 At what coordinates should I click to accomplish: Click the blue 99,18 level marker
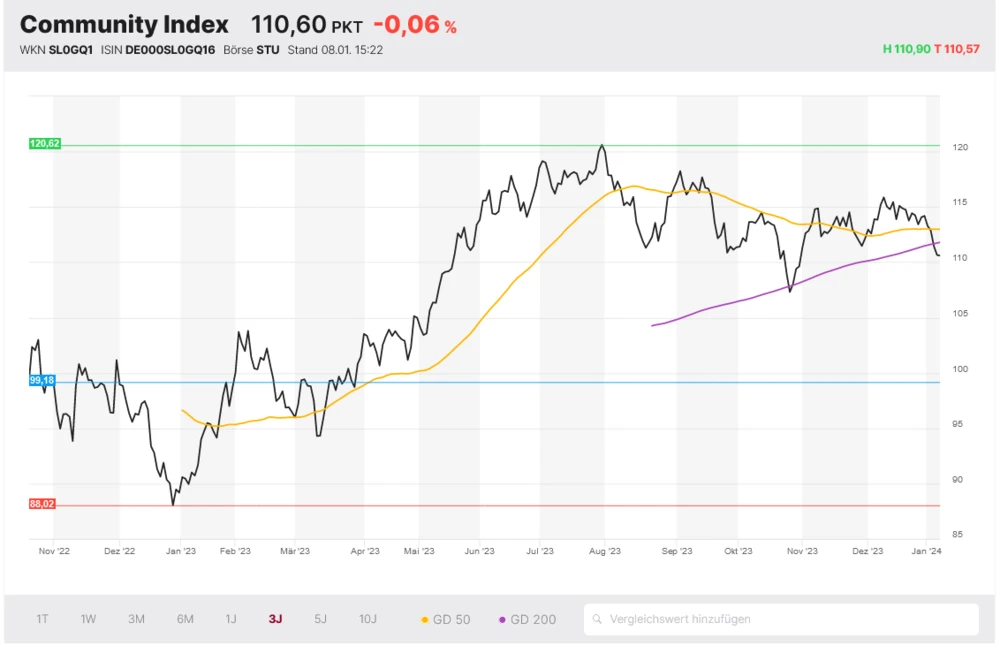pyautogui.click(x=42, y=379)
